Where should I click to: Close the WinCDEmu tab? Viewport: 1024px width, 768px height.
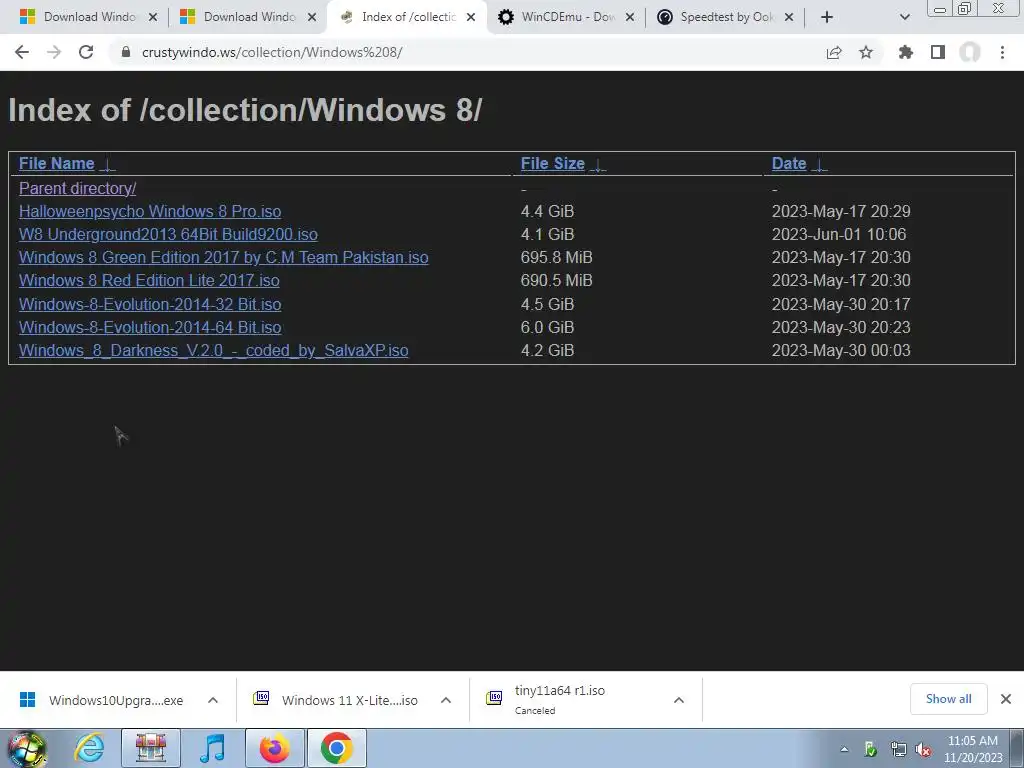(x=630, y=17)
